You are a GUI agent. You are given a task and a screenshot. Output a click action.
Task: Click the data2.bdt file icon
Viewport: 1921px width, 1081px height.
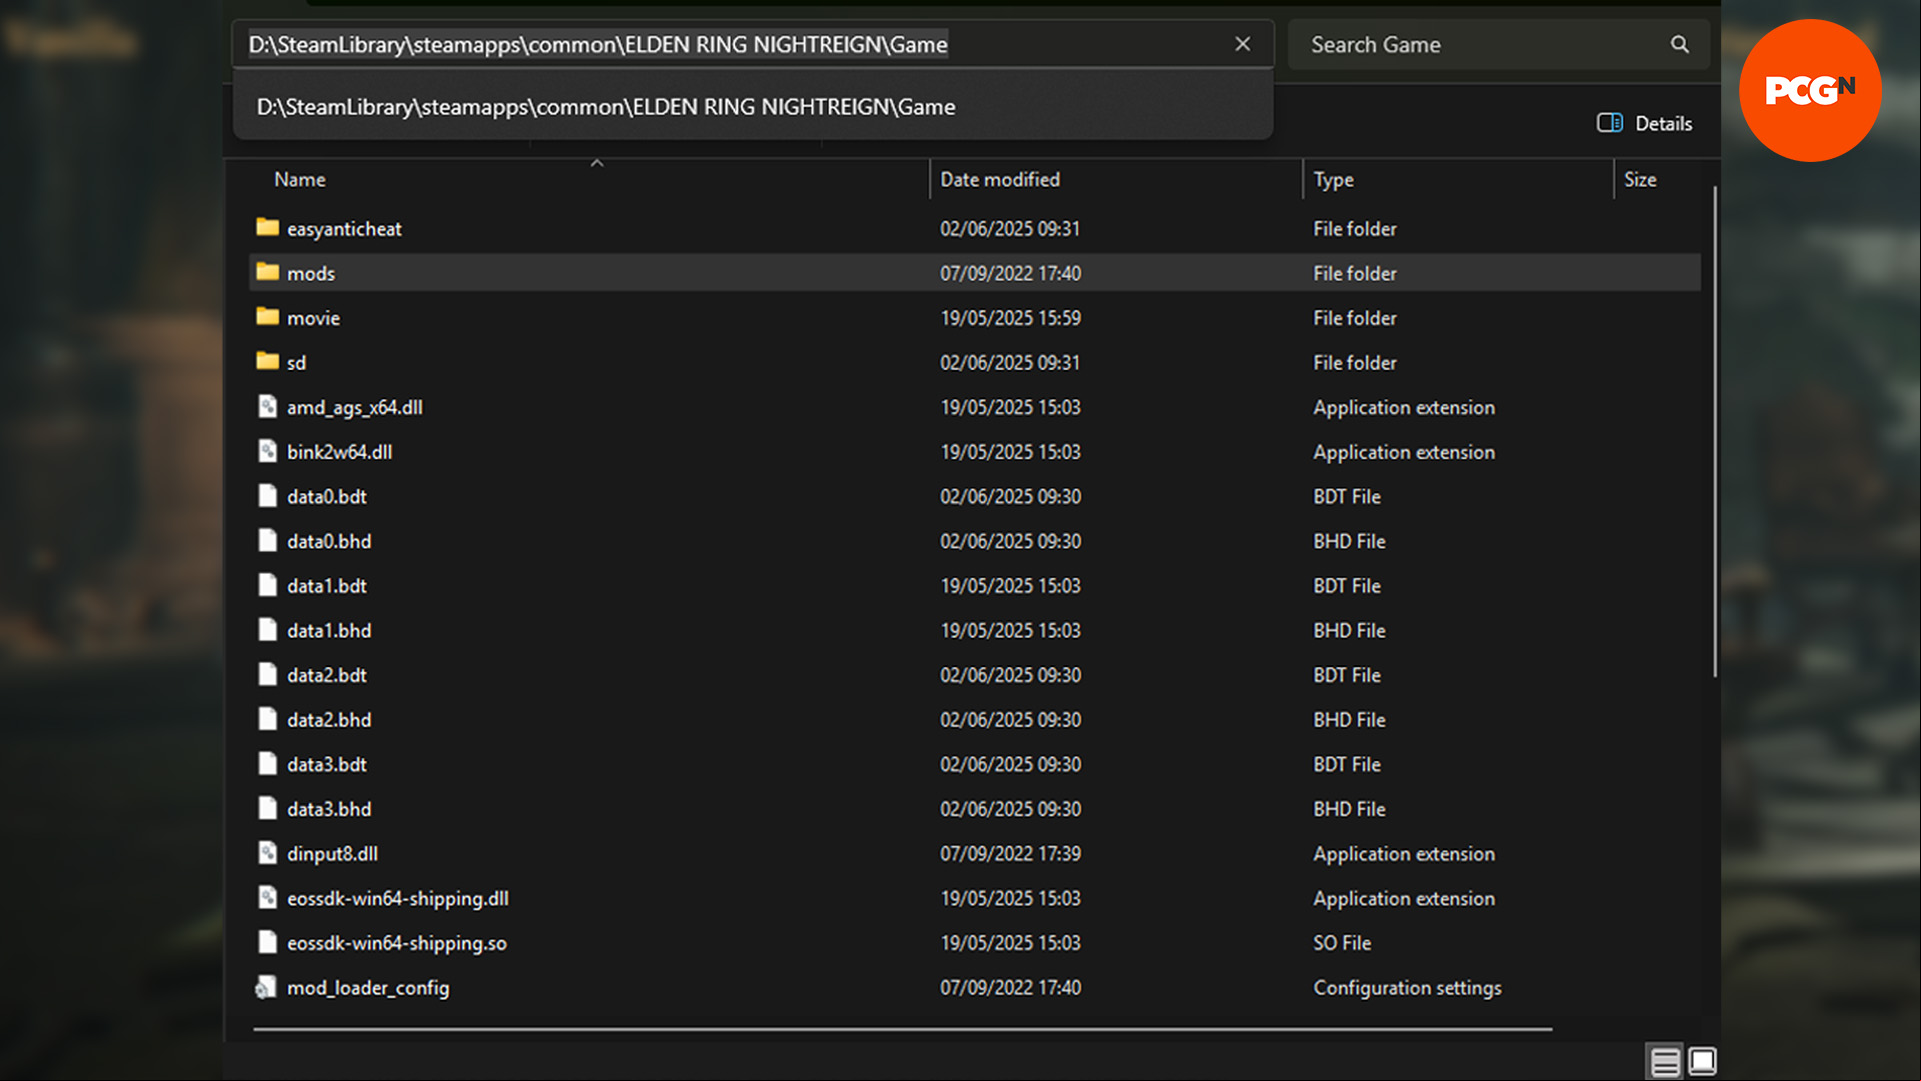click(x=267, y=674)
